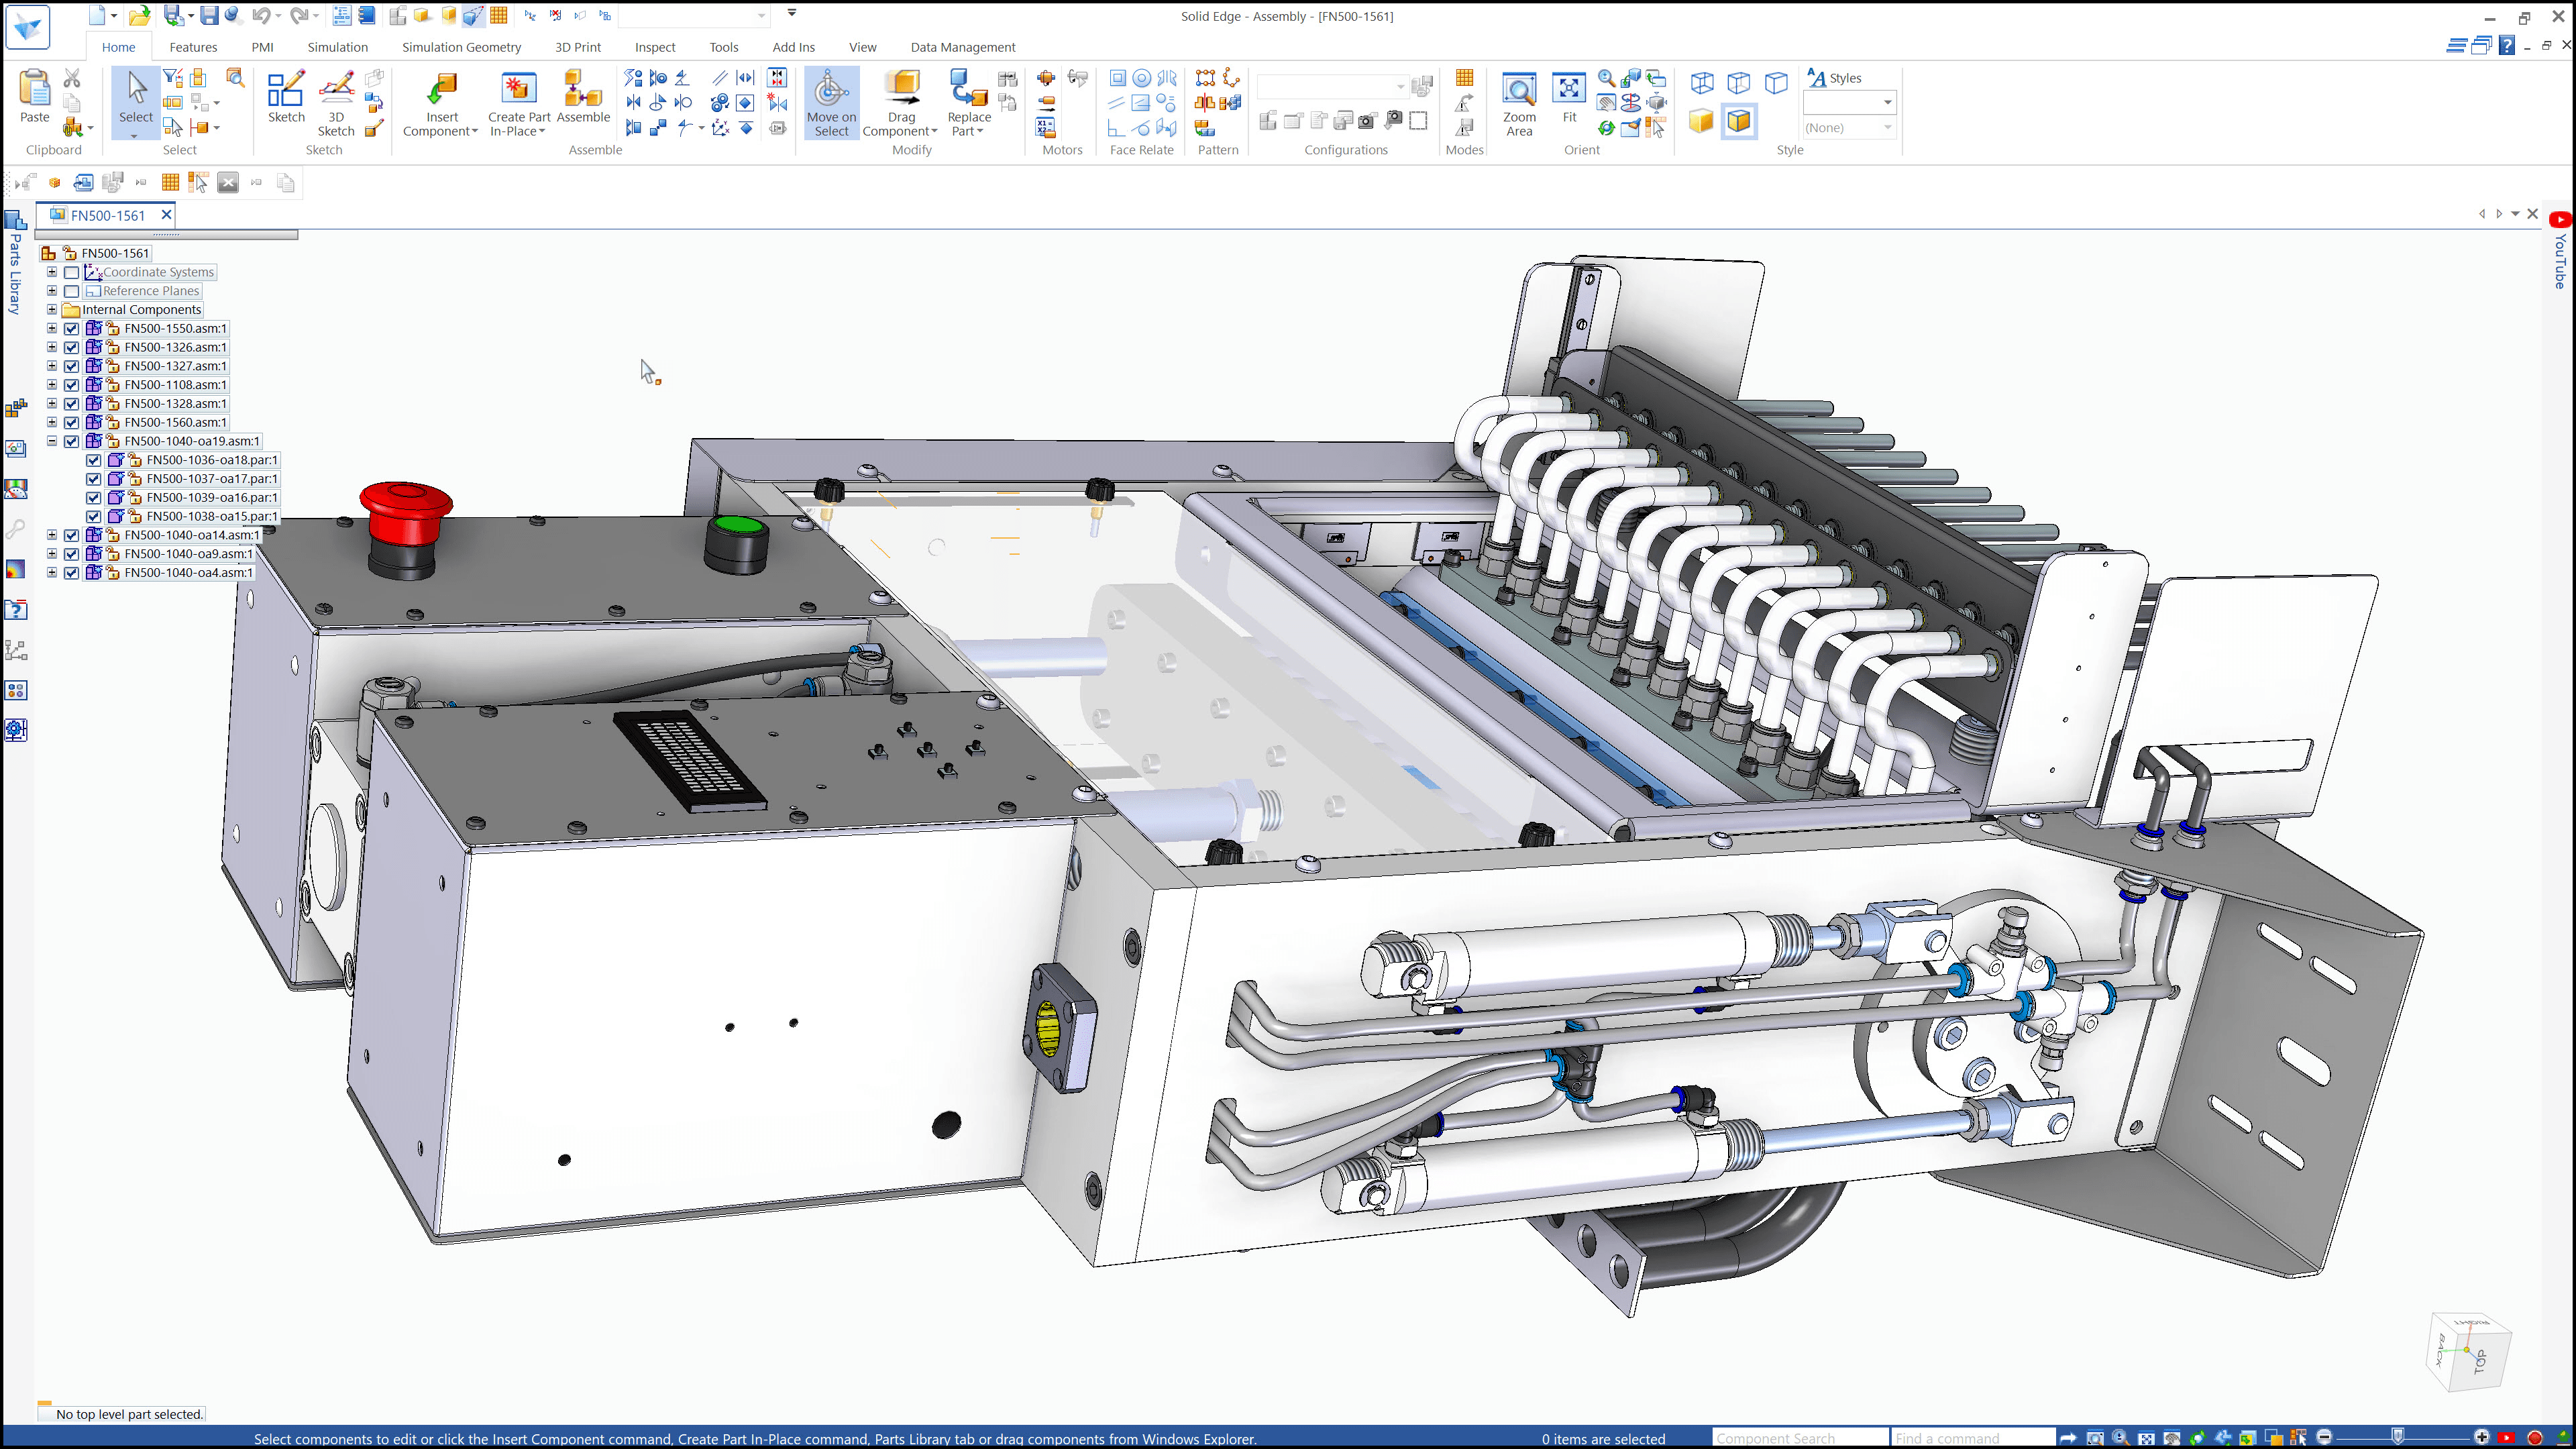Hide the FN500-1036-oa18.par:1 part
Viewport: 2576px width, 1449px height.
pyautogui.click(x=94, y=460)
